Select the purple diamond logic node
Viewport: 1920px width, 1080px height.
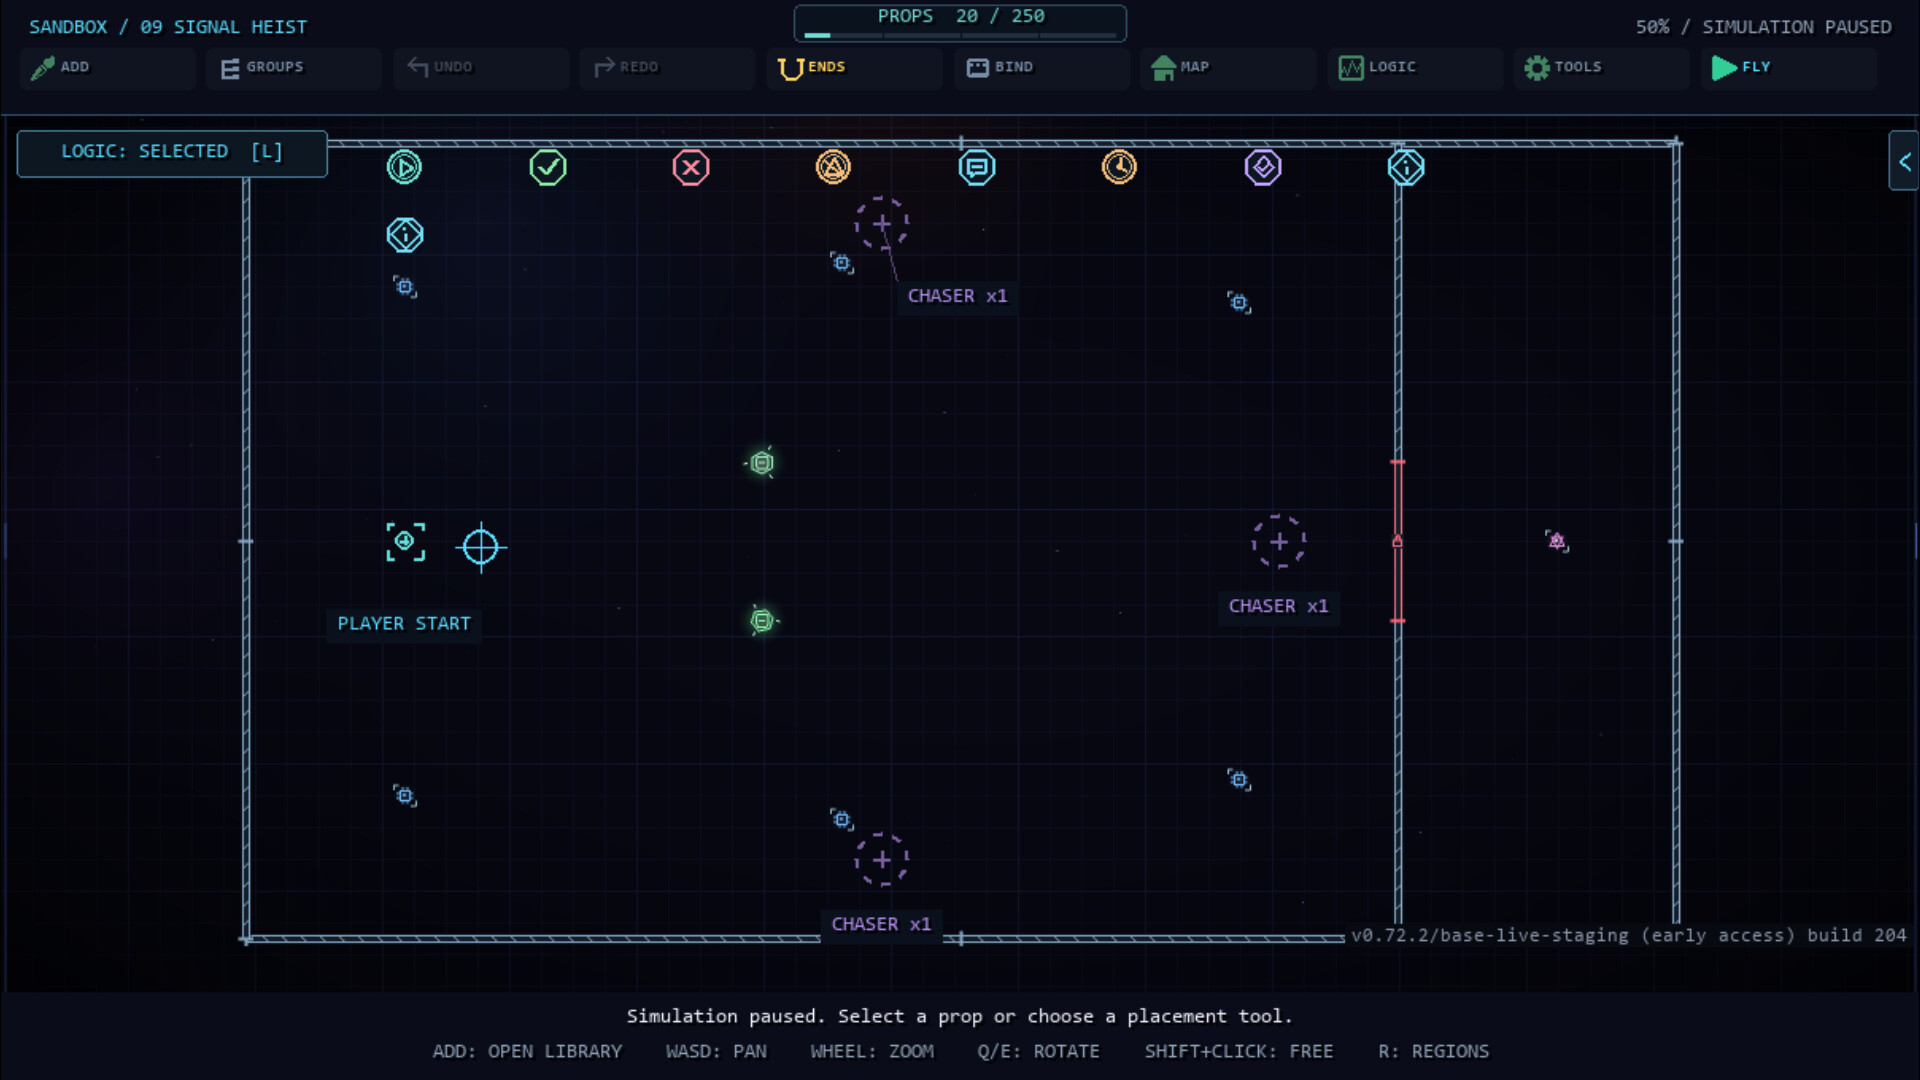1263,167
